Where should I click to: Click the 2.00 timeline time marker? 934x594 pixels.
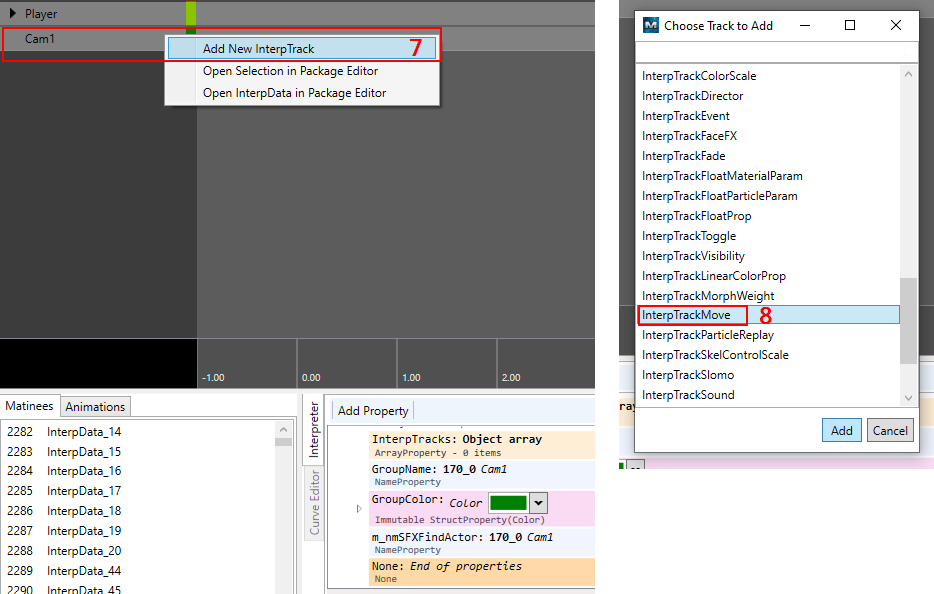pyautogui.click(x=511, y=378)
